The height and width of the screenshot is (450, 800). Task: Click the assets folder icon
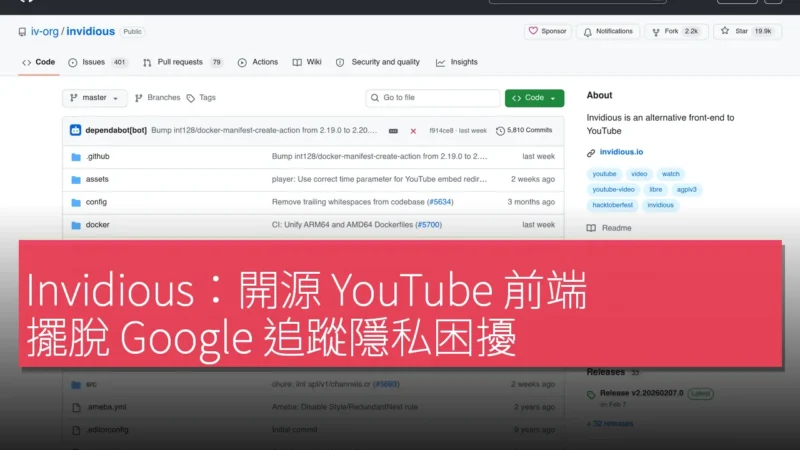pos(76,180)
